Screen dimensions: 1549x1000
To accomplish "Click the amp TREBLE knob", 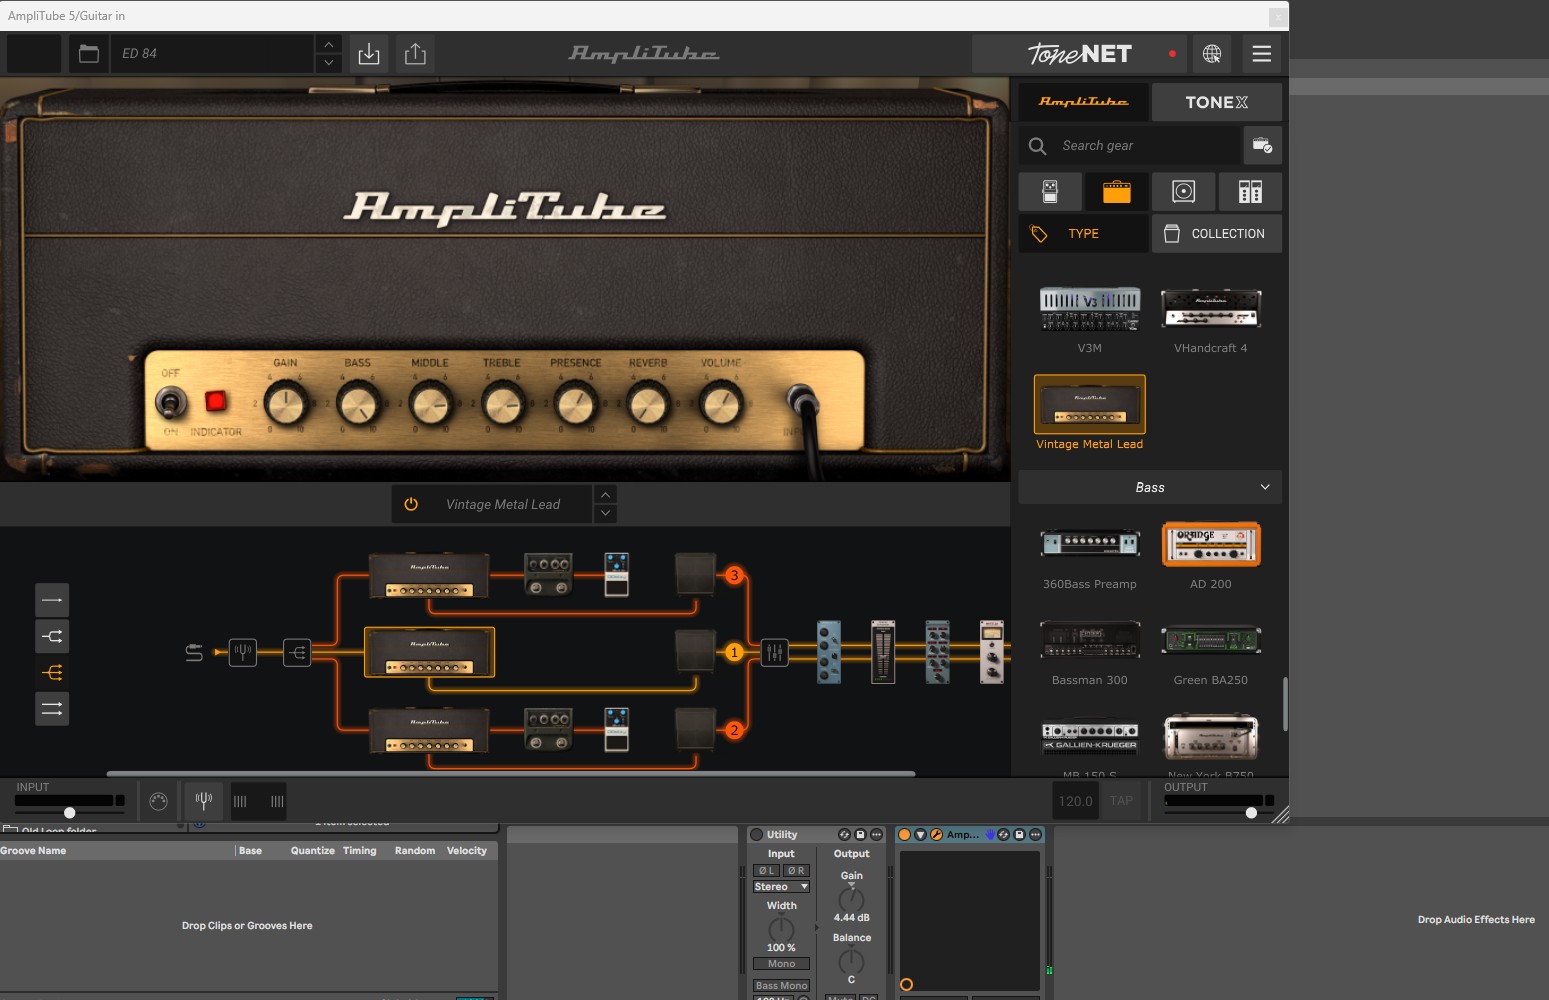I will tap(503, 404).
